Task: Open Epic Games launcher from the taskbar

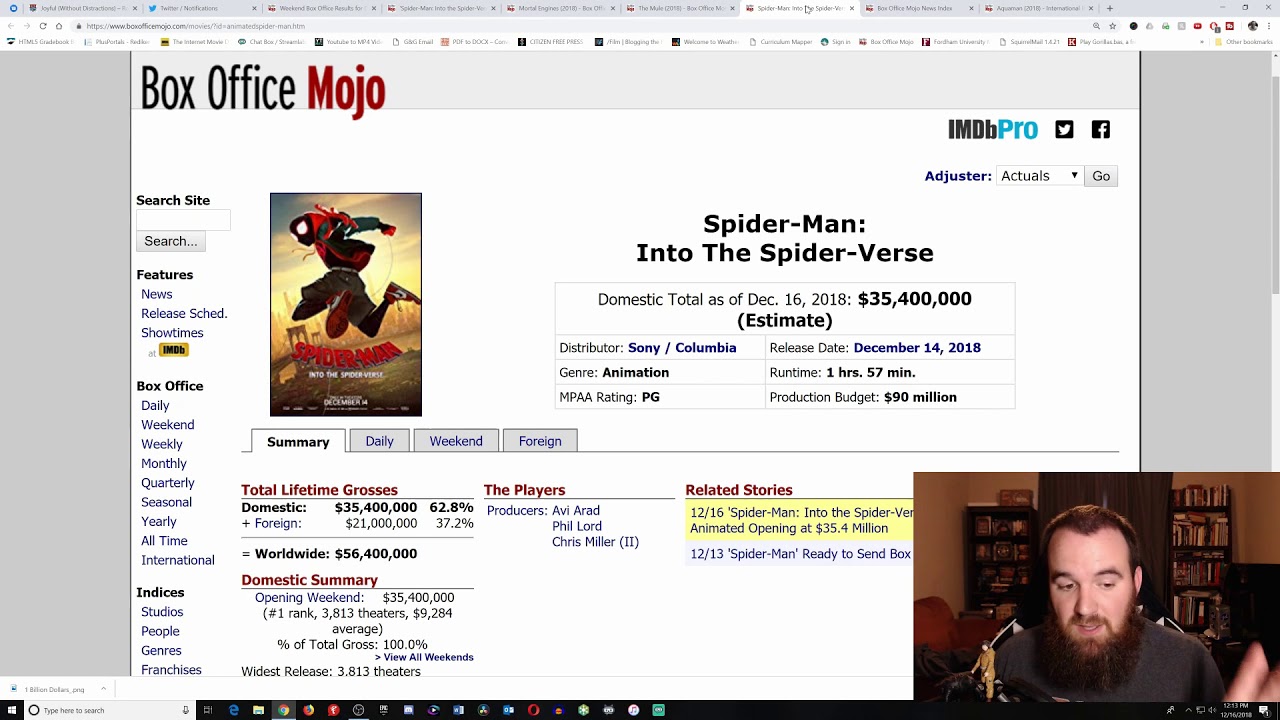Action: coord(383,710)
